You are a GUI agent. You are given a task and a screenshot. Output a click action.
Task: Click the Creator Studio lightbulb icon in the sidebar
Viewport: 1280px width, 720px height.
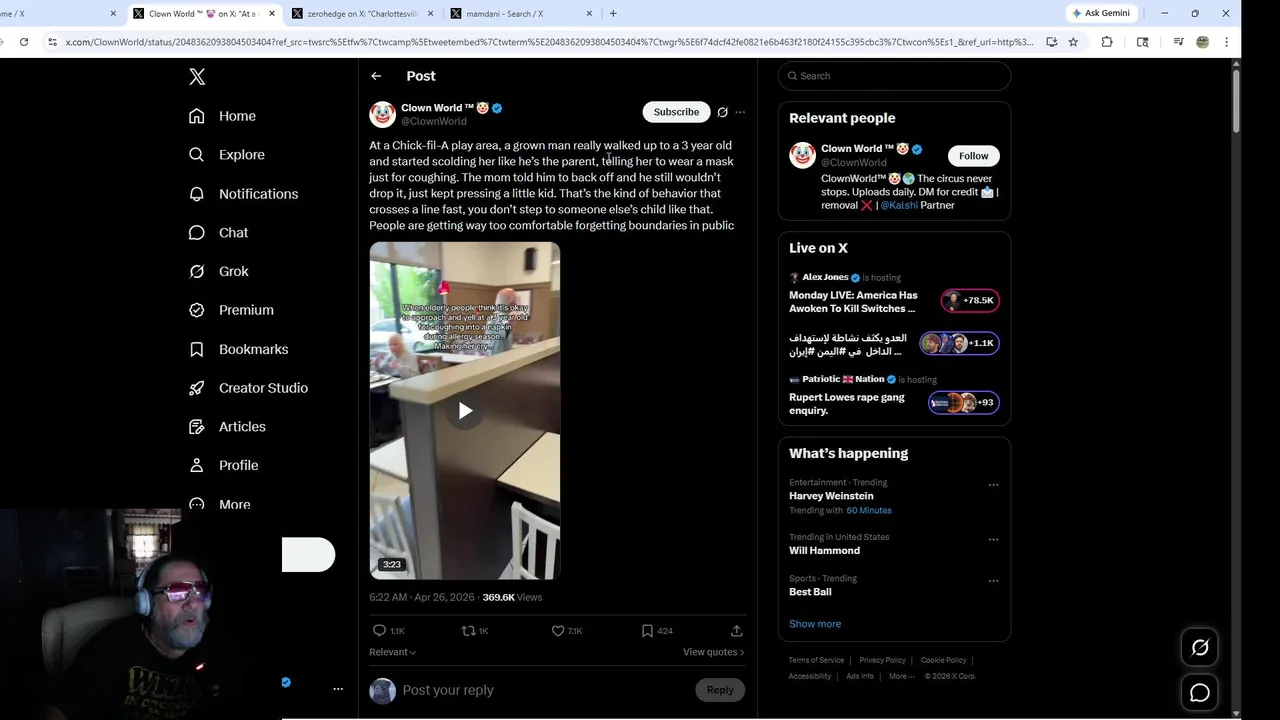pos(197,388)
